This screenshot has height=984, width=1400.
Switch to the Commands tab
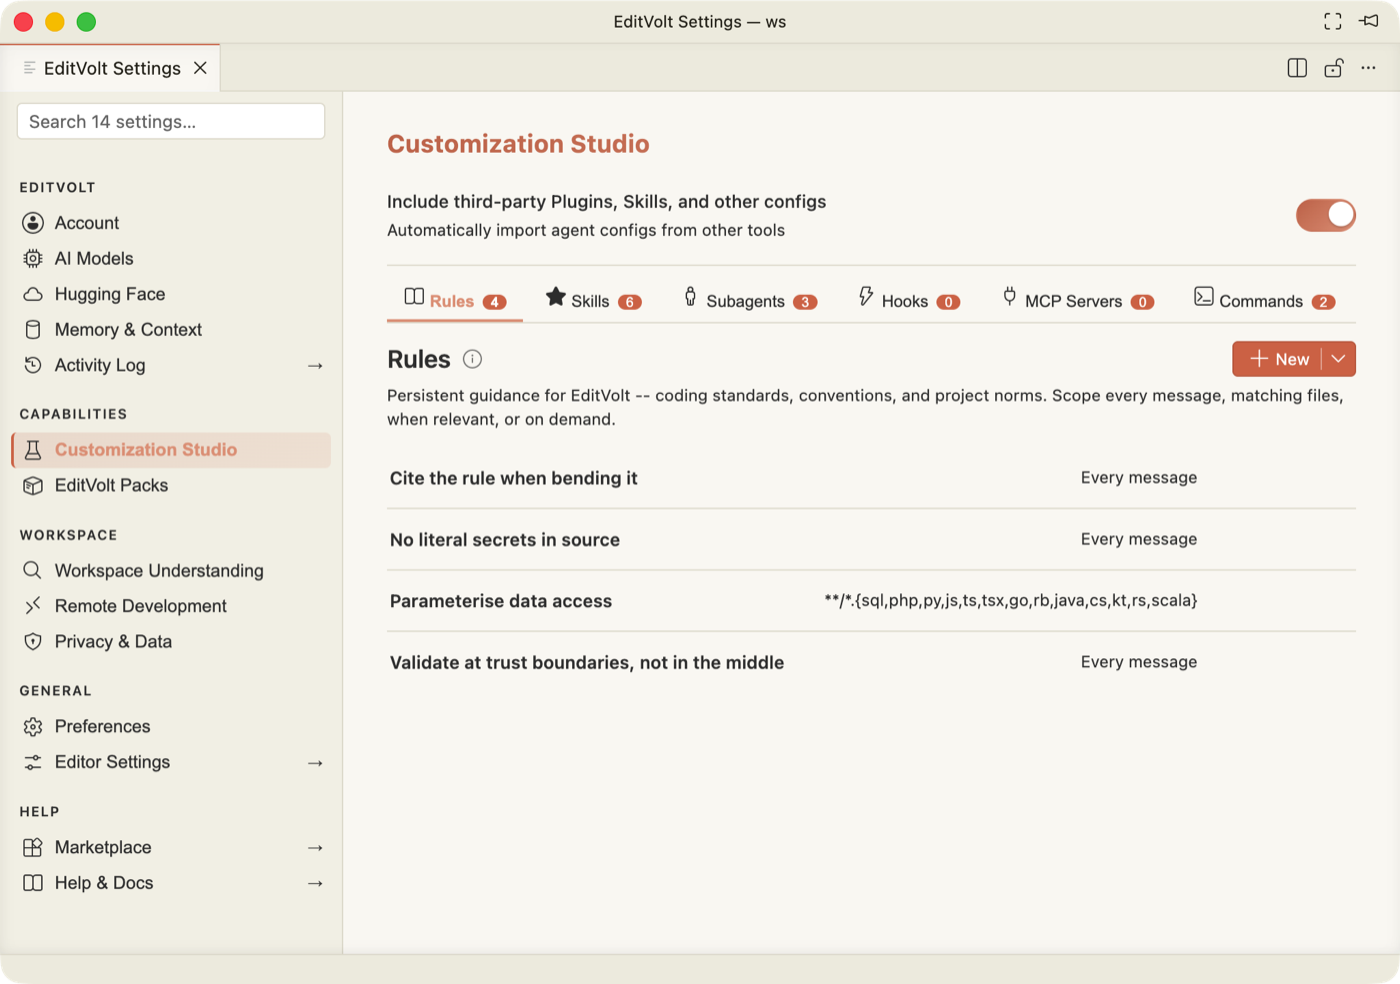(1264, 300)
